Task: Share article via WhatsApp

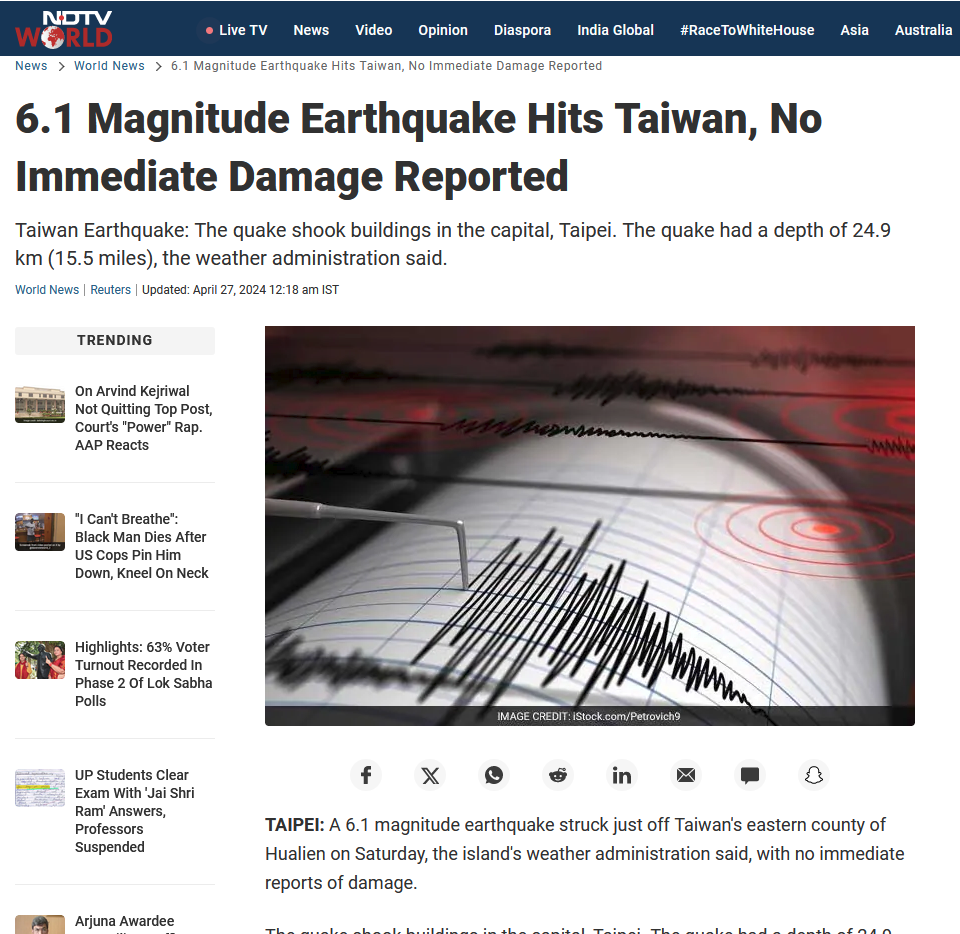Action: (x=494, y=775)
